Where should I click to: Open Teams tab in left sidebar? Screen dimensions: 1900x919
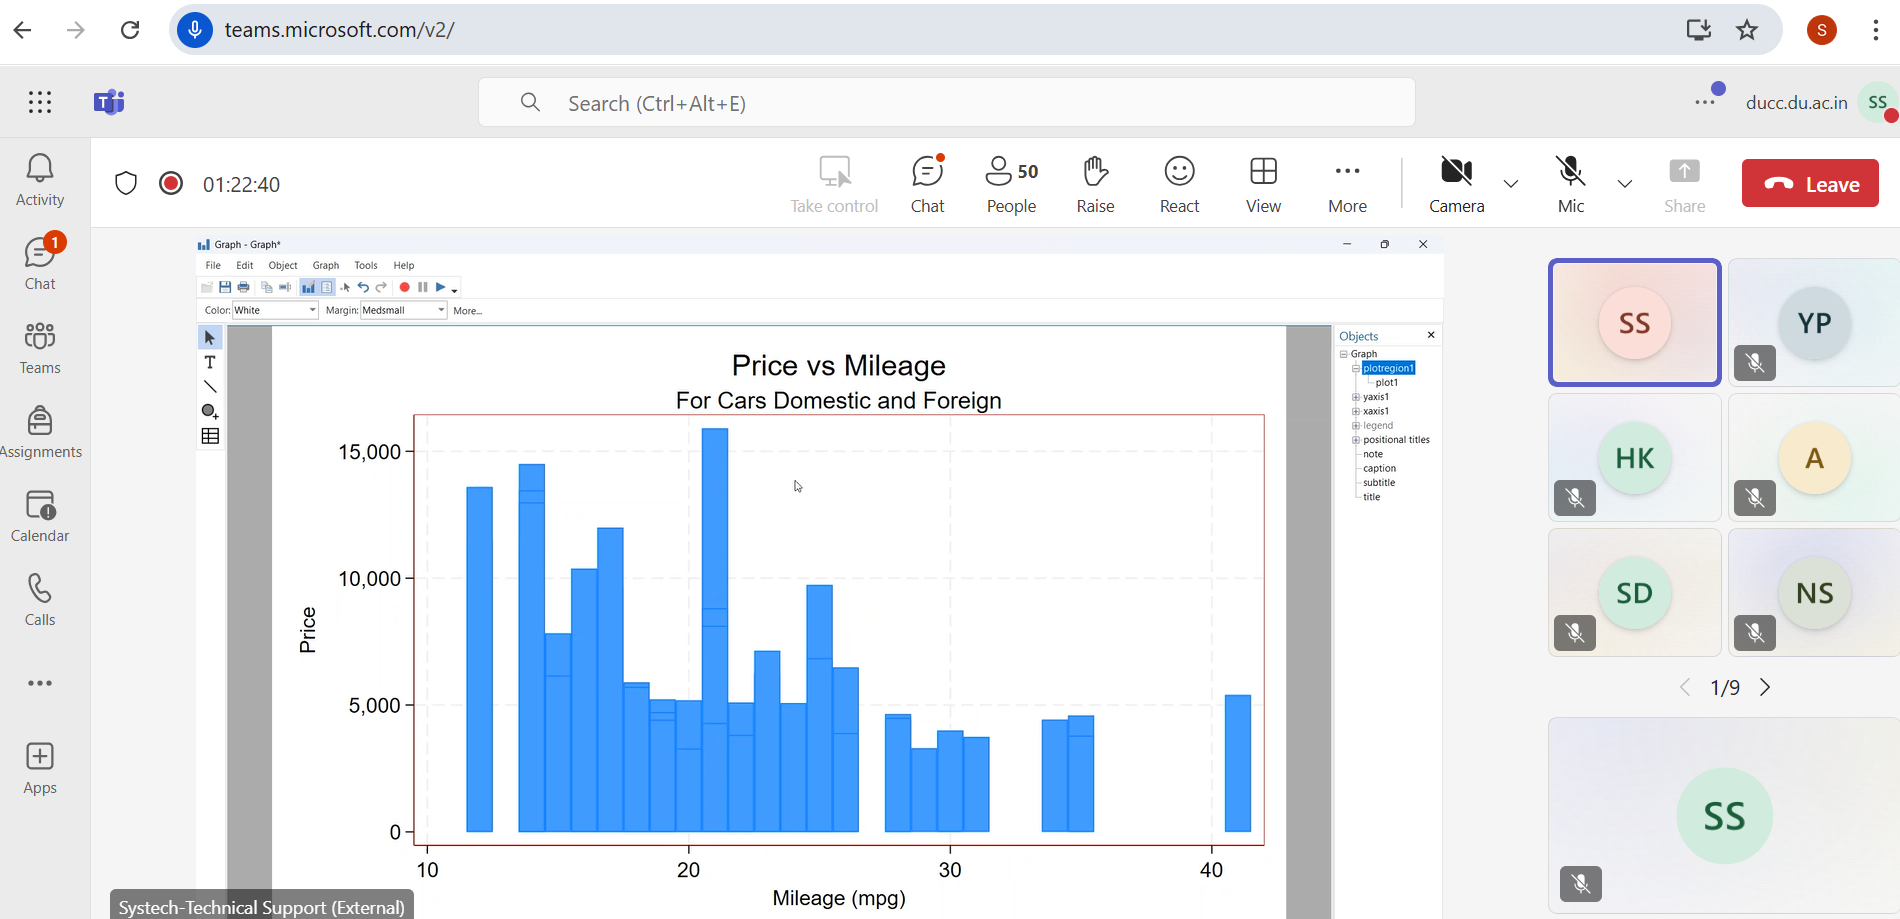(x=40, y=348)
